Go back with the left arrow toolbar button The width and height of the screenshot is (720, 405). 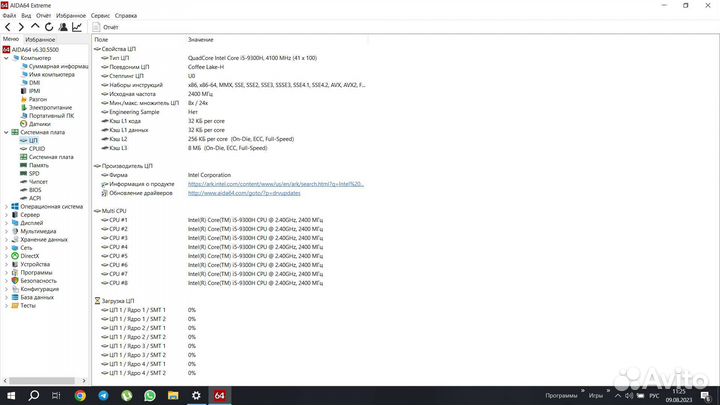(8, 27)
